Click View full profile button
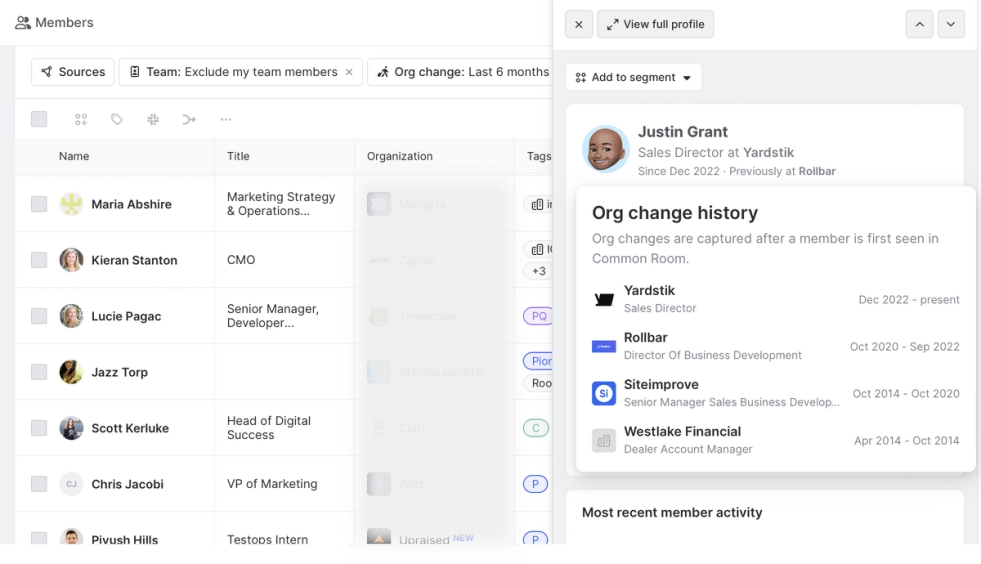 pyautogui.click(x=655, y=24)
